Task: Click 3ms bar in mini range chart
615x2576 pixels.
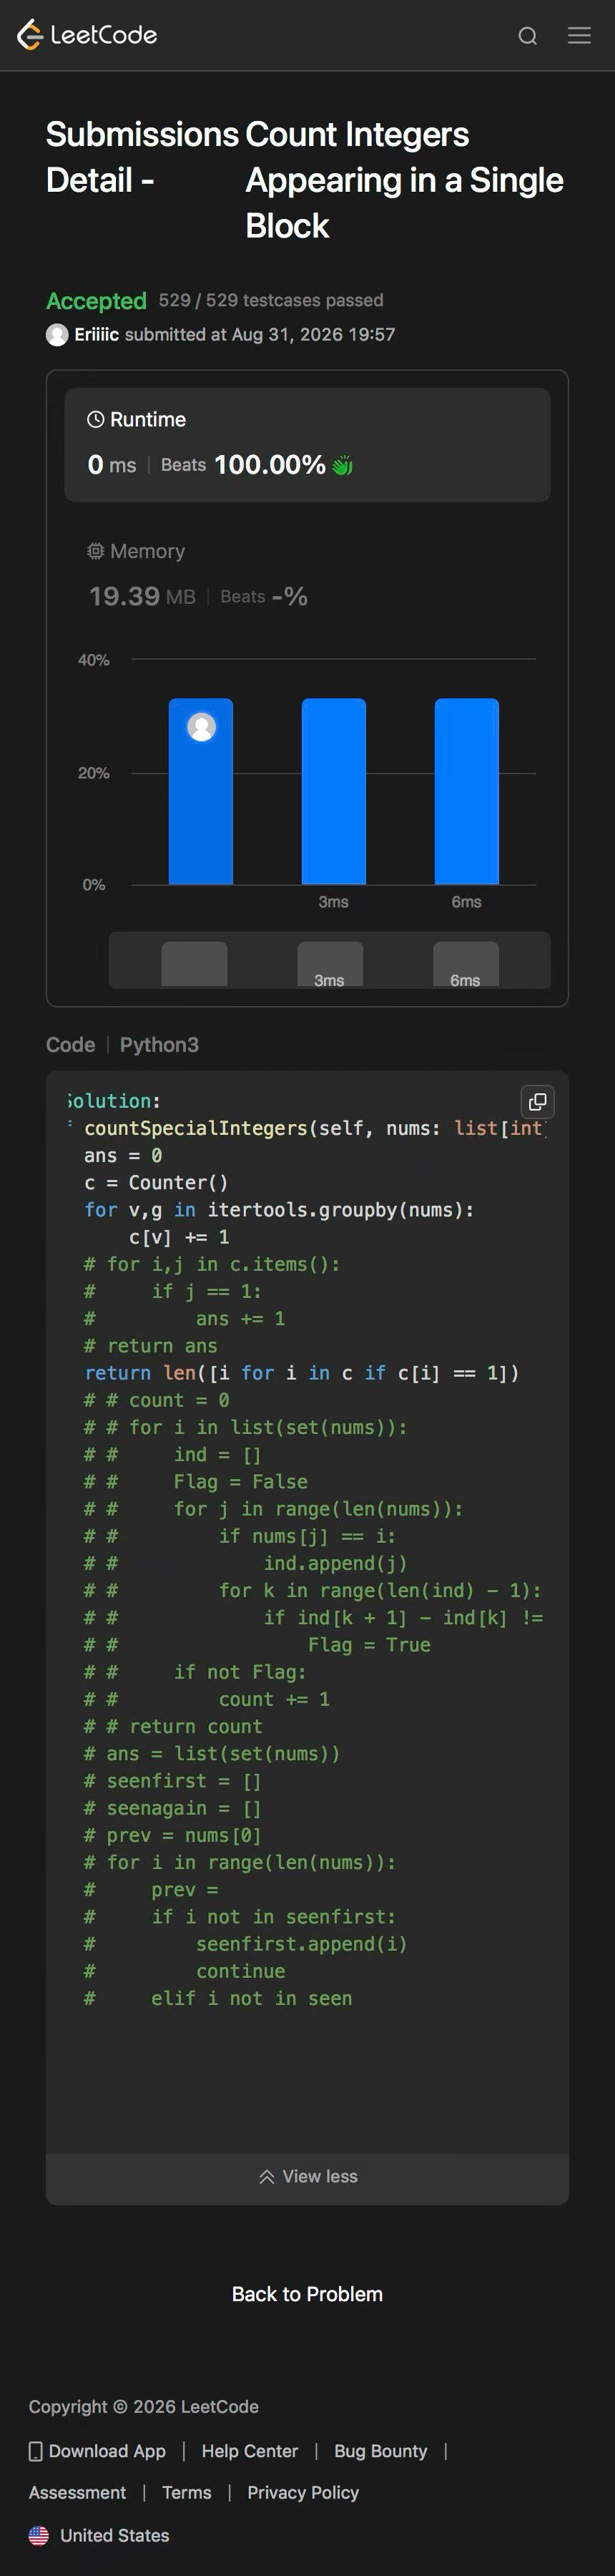Action: (x=330, y=965)
